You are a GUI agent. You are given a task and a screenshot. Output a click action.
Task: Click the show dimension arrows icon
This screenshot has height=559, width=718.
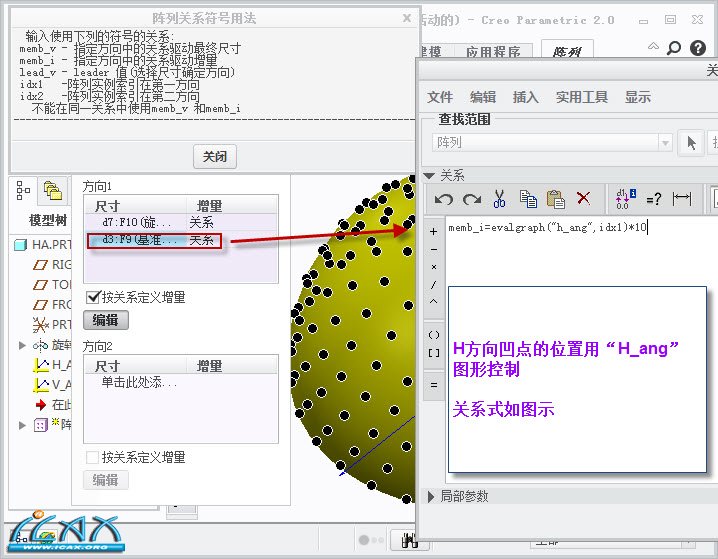pos(682,199)
